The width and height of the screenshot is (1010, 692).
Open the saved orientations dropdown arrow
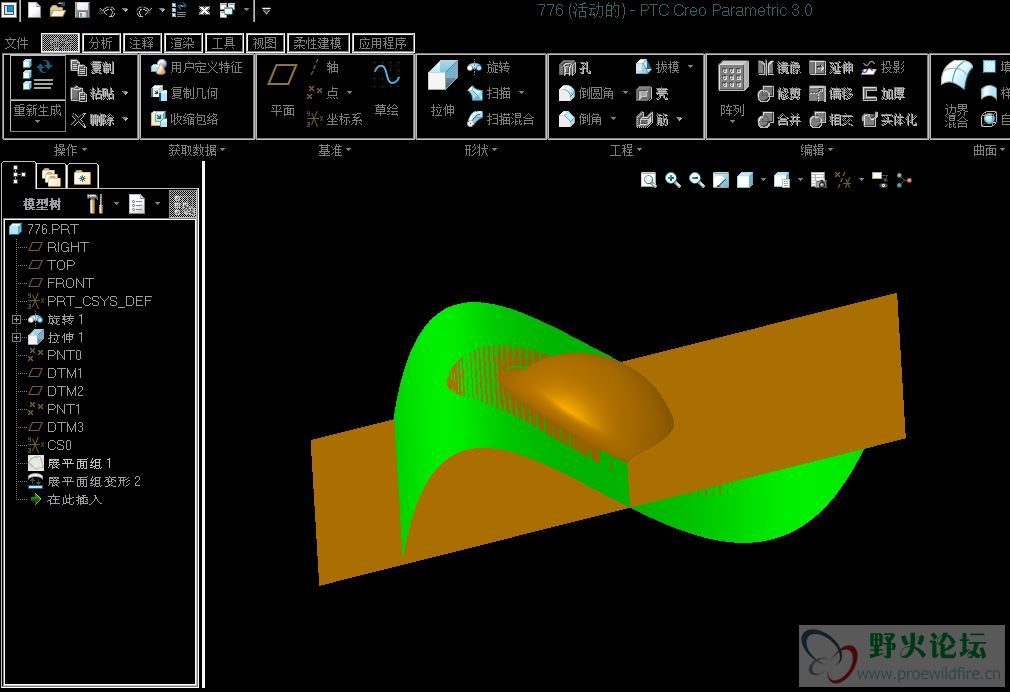(800, 180)
